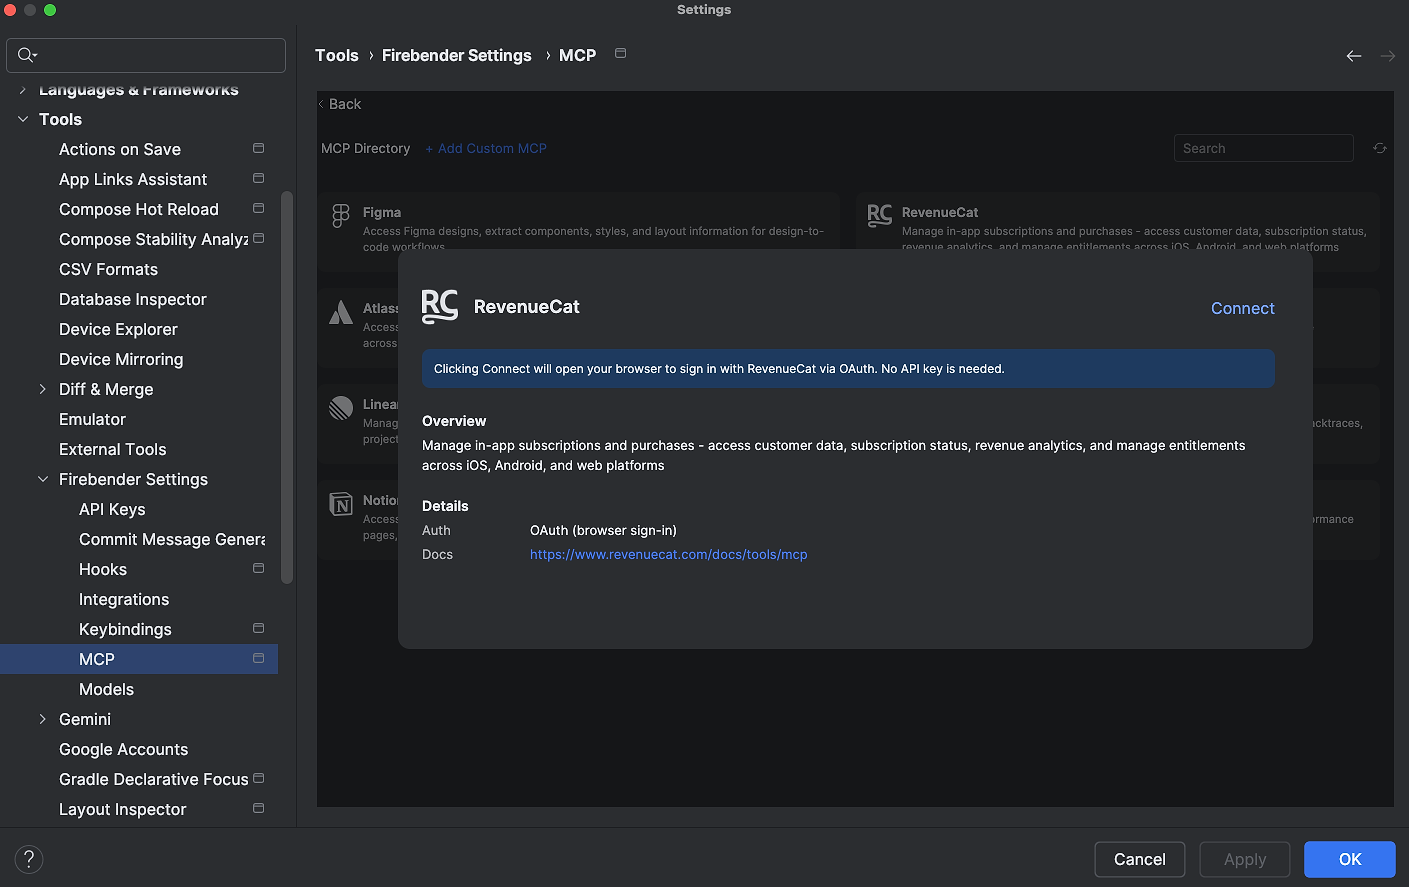Focus the settings search box
This screenshot has width=1409, height=887.
point(146,55)
